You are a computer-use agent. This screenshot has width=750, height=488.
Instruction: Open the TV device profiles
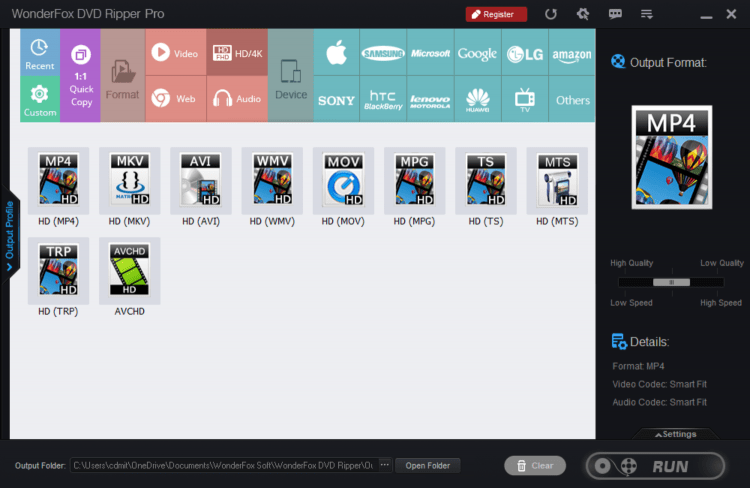[x=525, y=99]
